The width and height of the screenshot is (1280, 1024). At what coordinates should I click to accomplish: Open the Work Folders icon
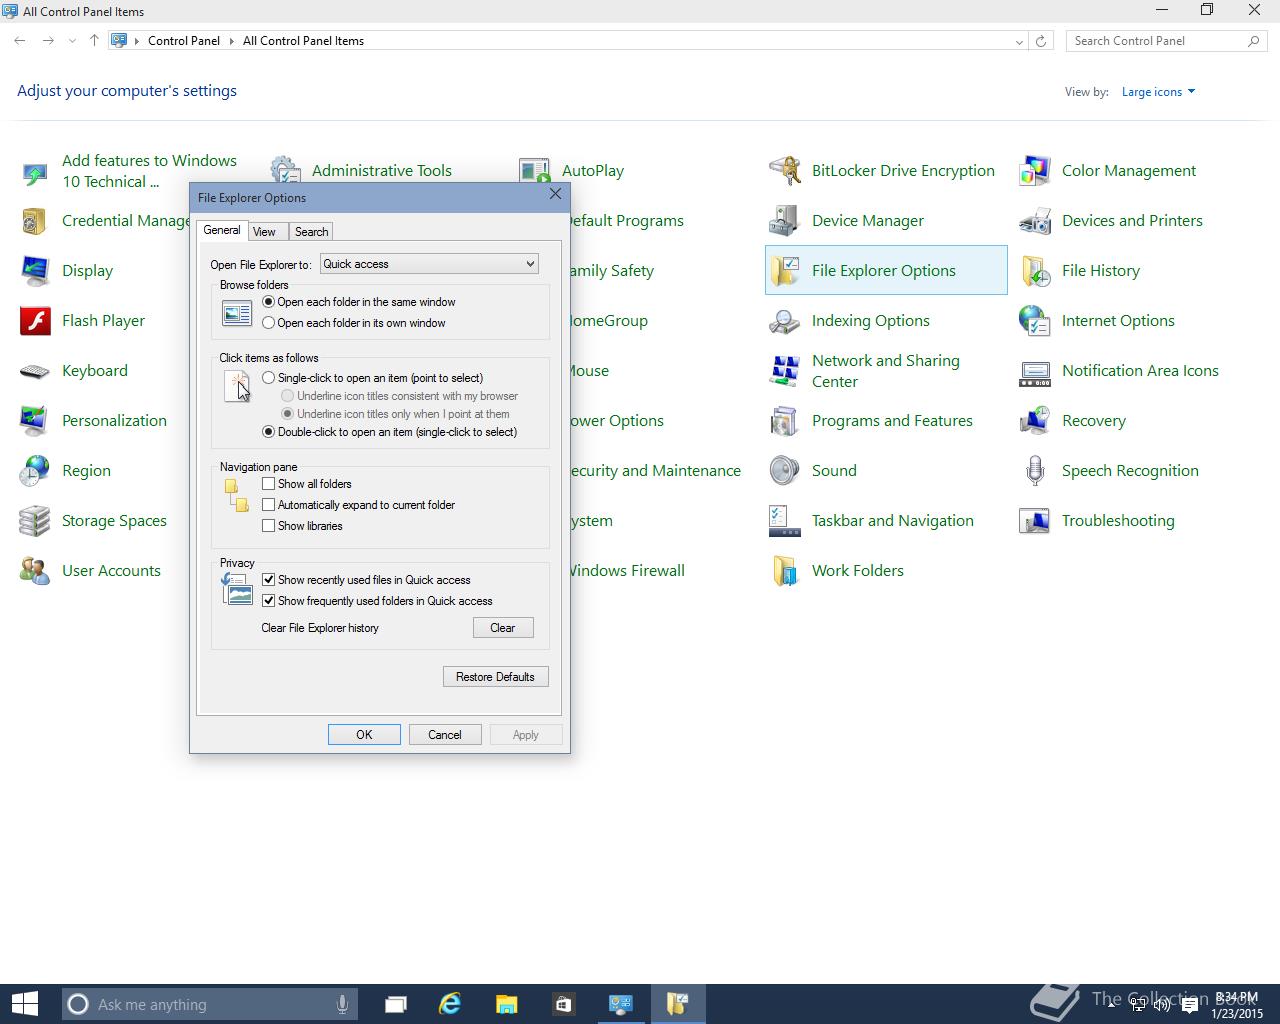[784, 570]
